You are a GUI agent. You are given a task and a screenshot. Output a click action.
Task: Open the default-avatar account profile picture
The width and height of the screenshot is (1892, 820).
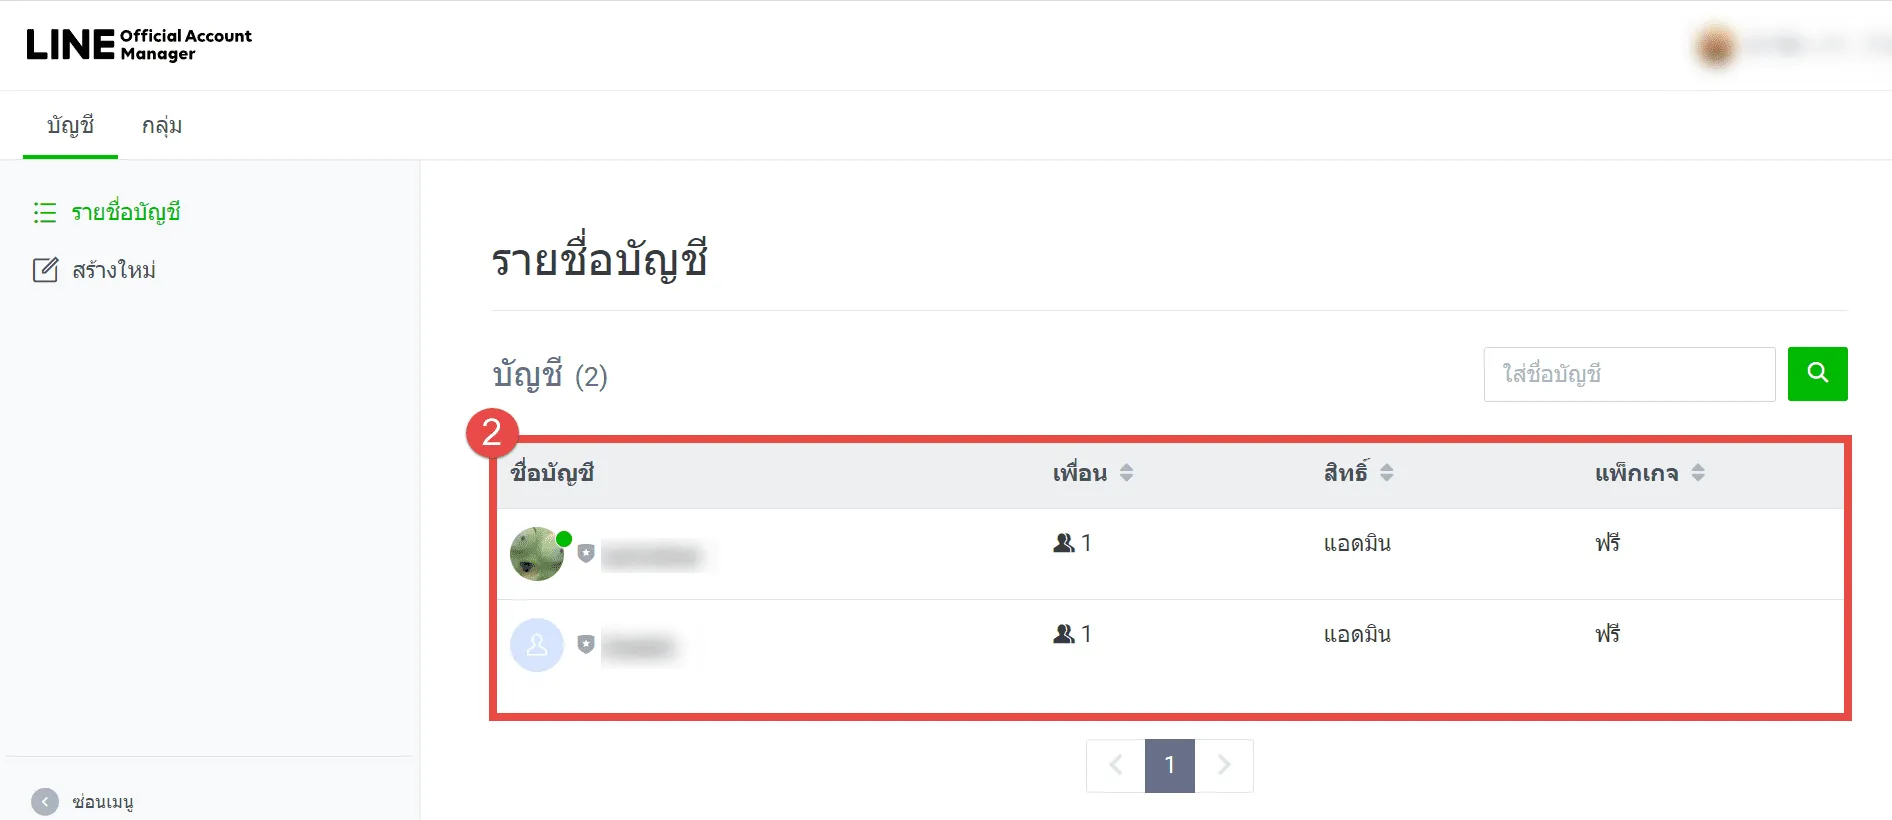pos(537,645)
